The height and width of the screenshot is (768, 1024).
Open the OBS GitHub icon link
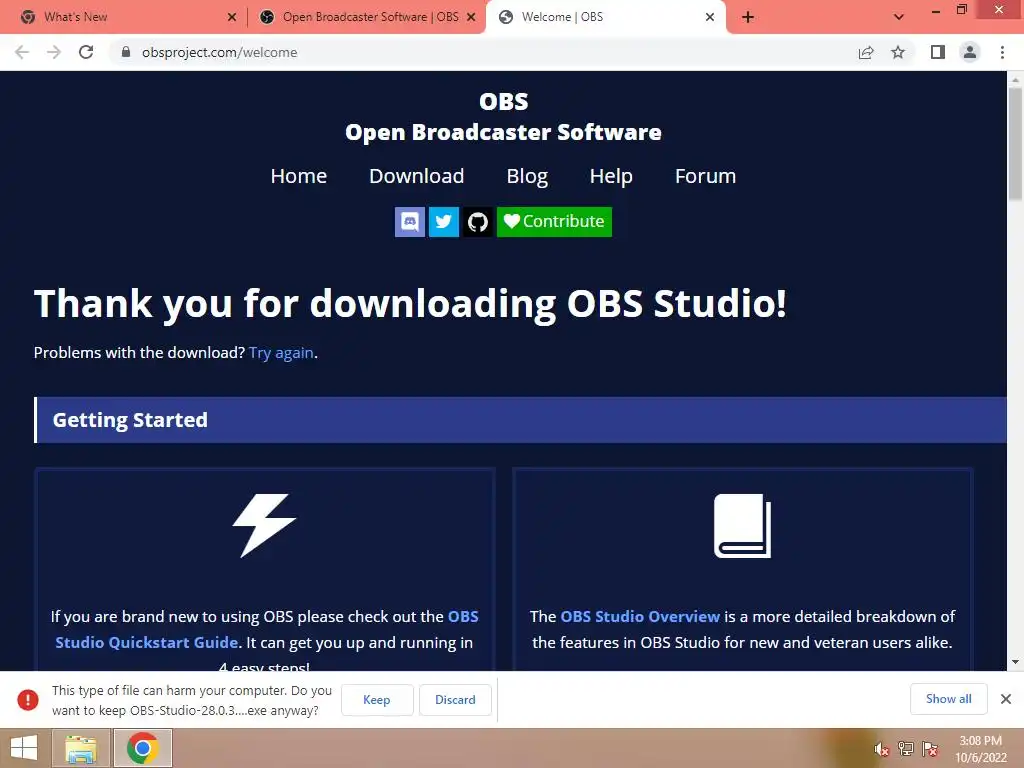tap(477, 221)
